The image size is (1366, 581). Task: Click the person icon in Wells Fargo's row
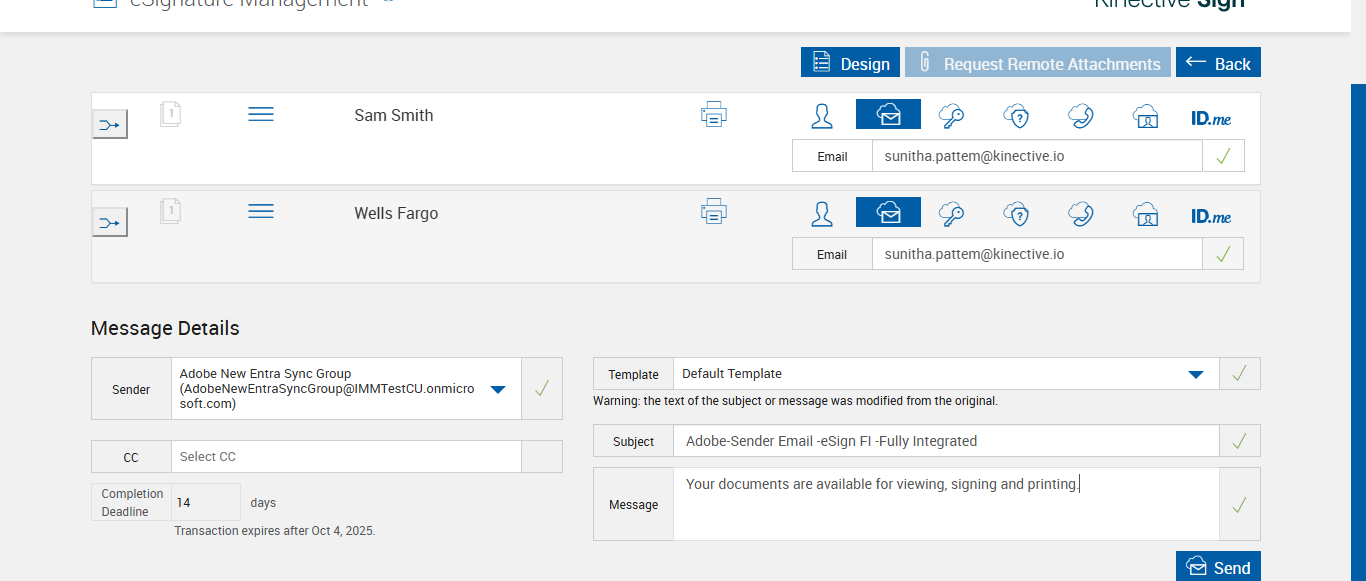coord(822,214)
